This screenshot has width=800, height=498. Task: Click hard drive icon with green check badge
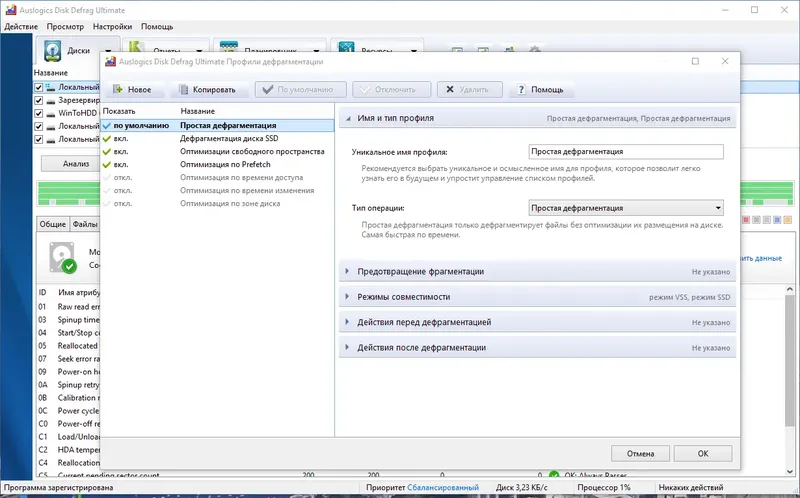tap(63, 258)
